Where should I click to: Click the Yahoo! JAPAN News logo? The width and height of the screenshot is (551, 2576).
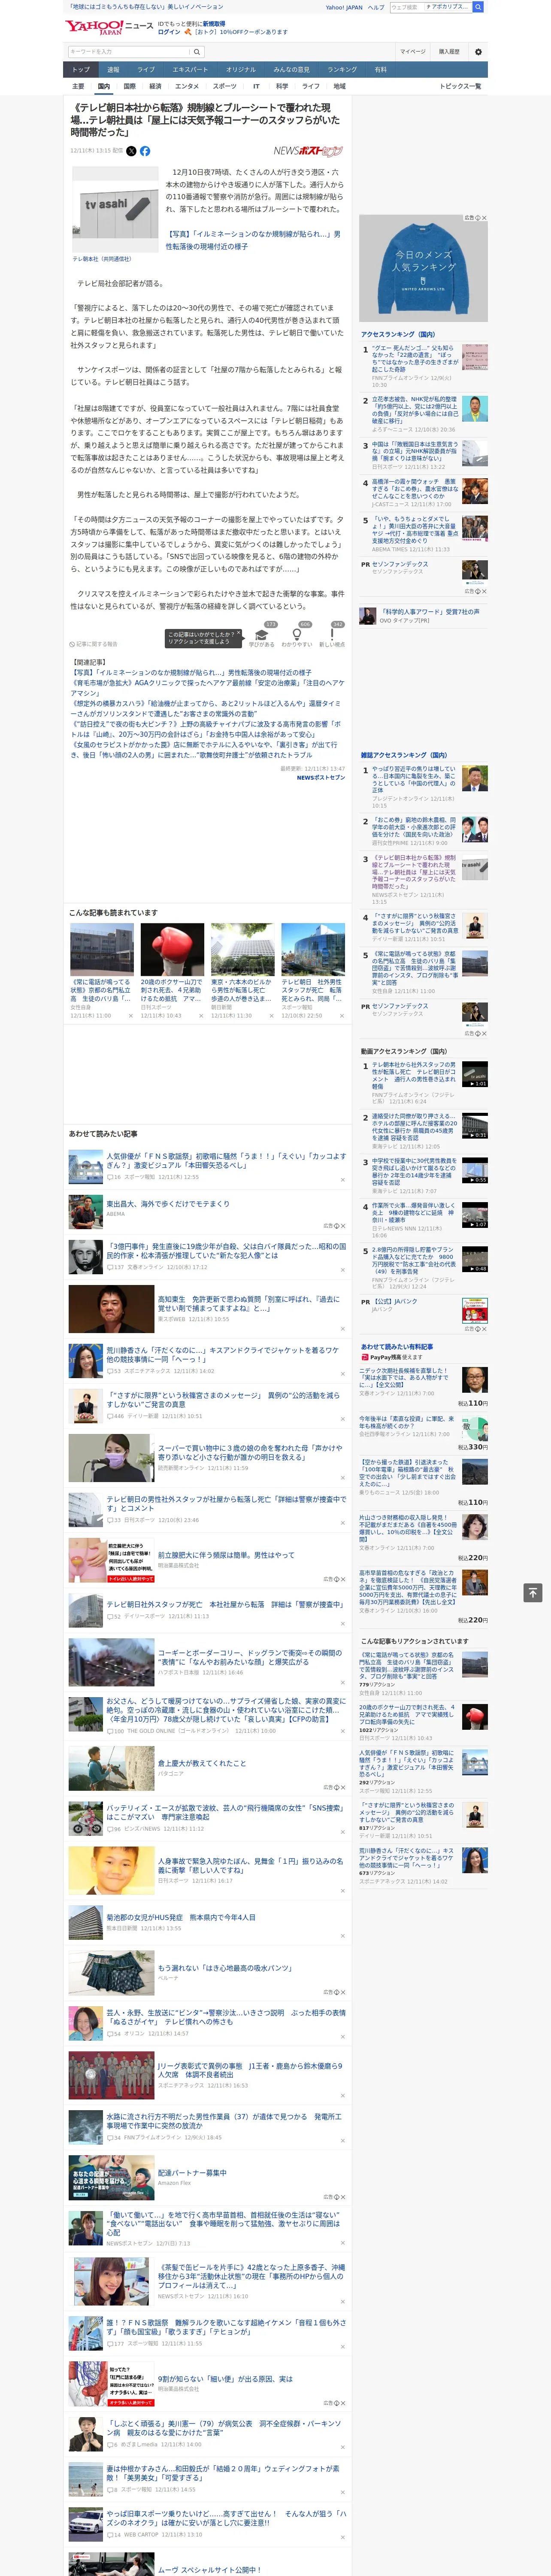[x=109, y=27]
